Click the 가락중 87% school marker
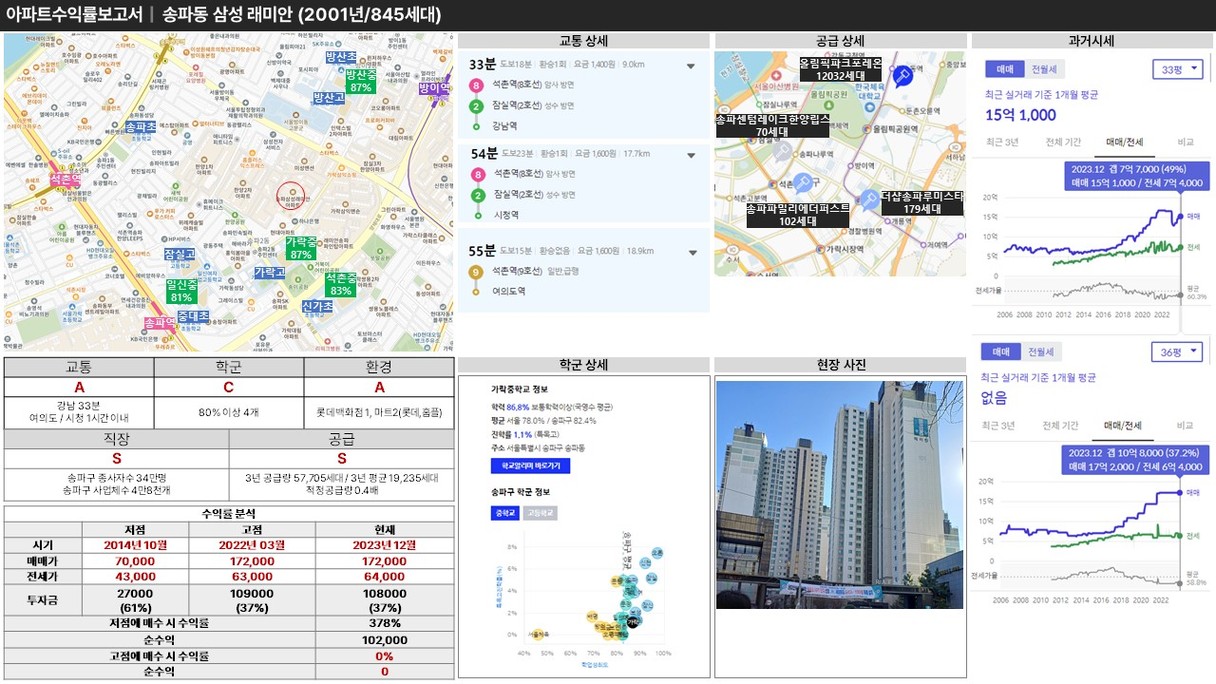 coord(301,248)
